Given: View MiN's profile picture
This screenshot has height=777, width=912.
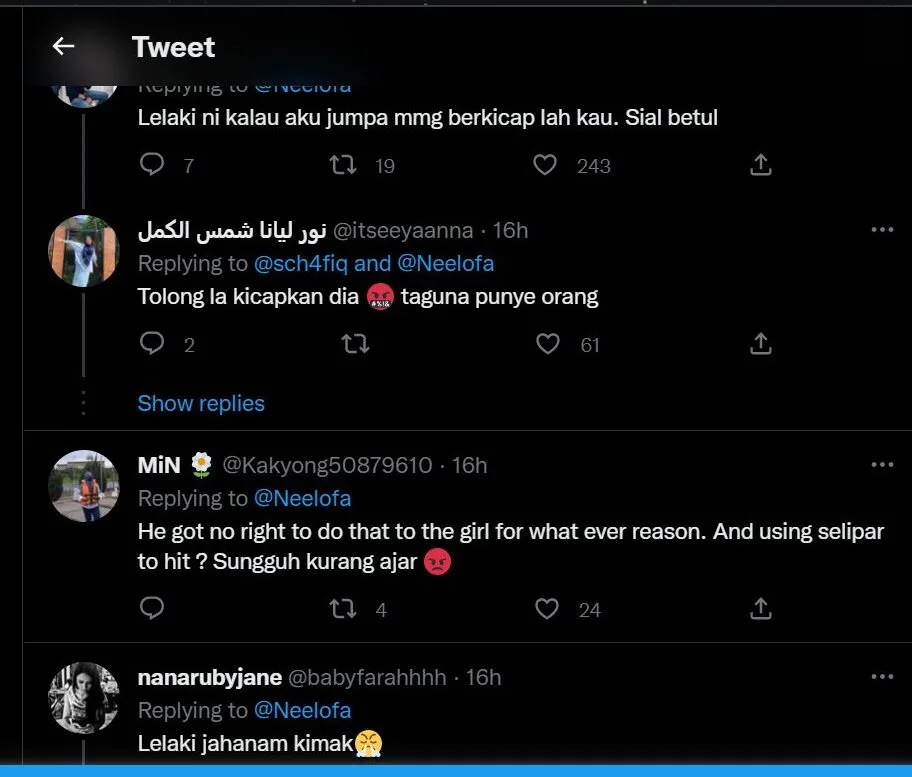Looking at the screenshot, I should click(x=84, y=485).
